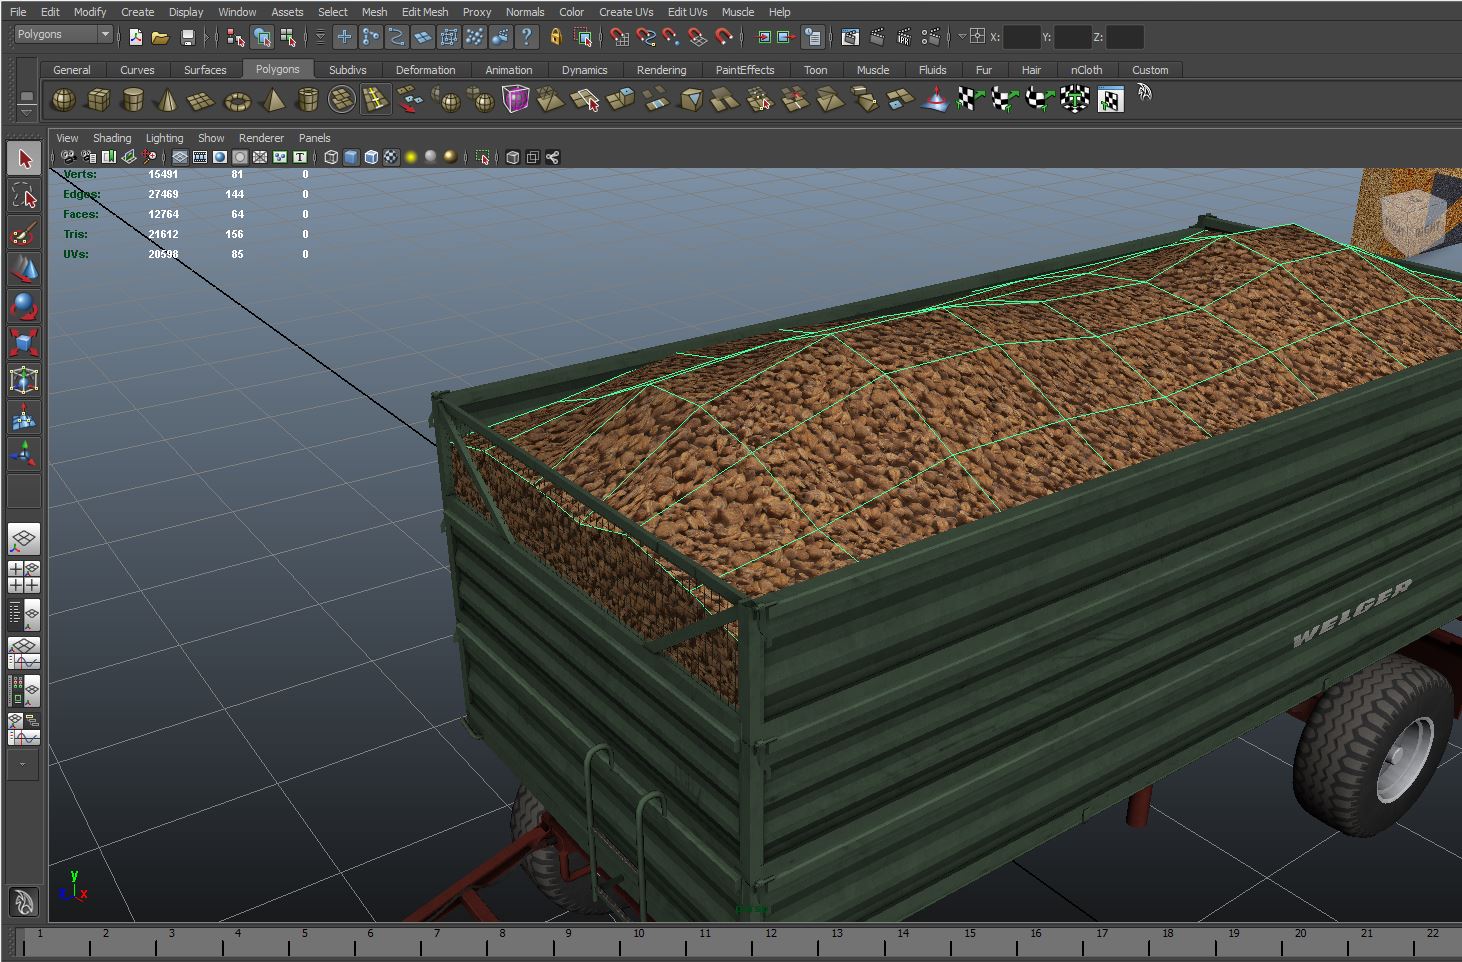Image resolution: width=1462 pixels, height=962 pixels.
Task: Click the X coordinate input field
Action: (1021, 37)
